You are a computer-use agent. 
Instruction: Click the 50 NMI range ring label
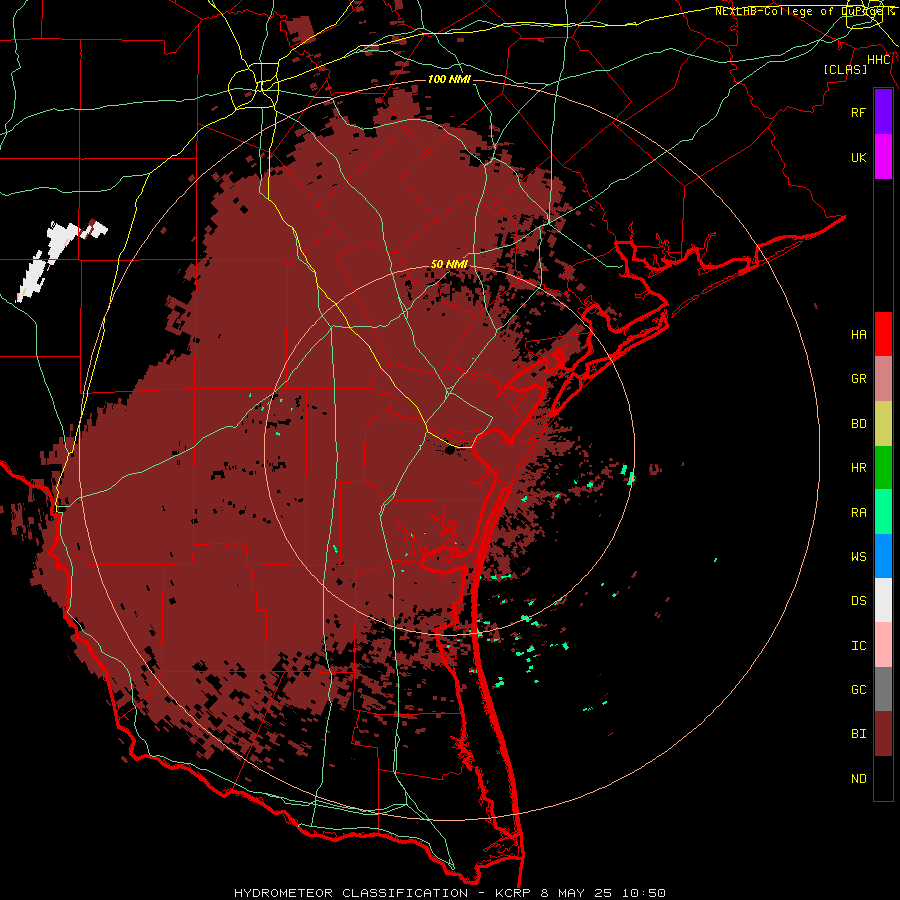[449, 264]
